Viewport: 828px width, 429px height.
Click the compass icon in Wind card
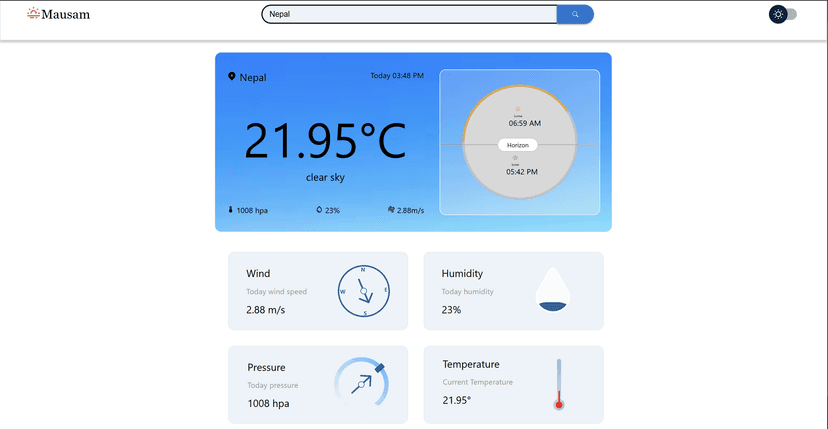pyautogui.click(x=363, y=291)
